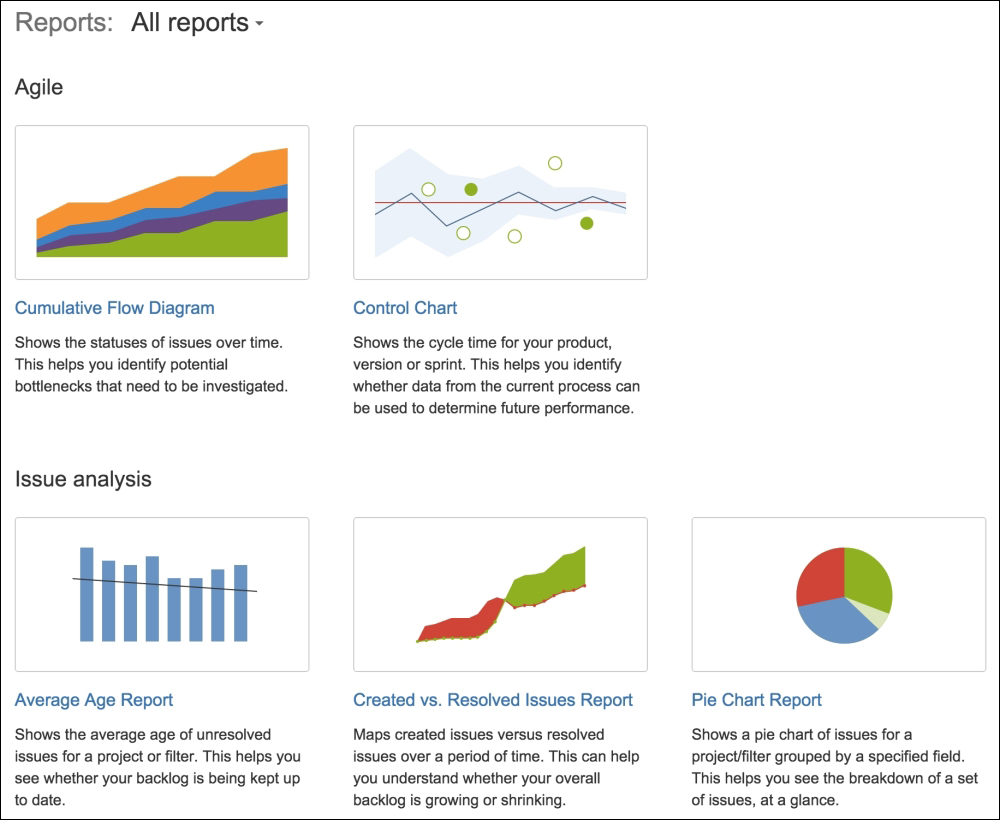Open the All reports dropdown
1000x820 pixels.
coord(197,23)
